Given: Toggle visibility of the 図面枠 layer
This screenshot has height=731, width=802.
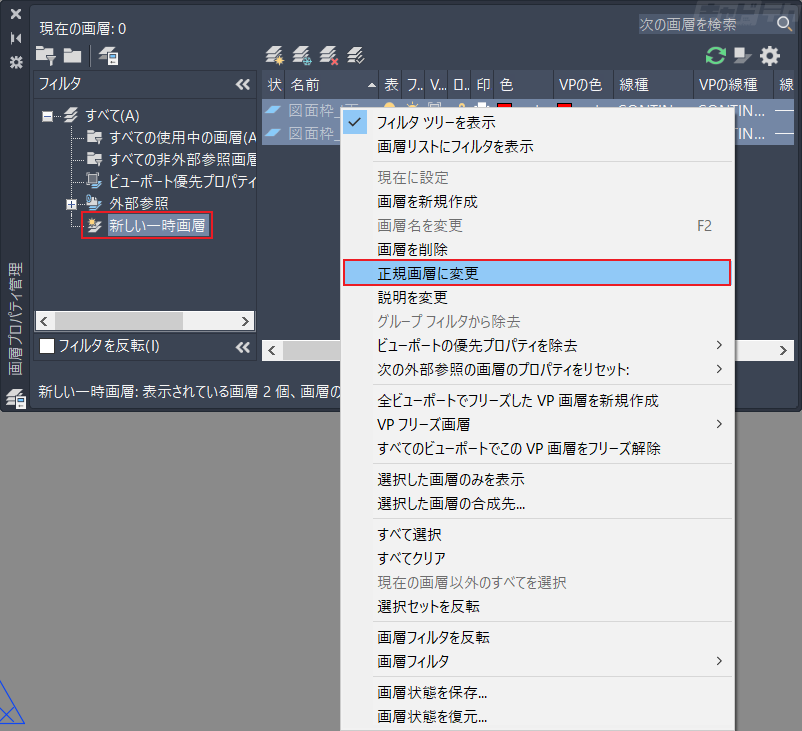Looking at the screenshot, I should (x=390, y=107).
